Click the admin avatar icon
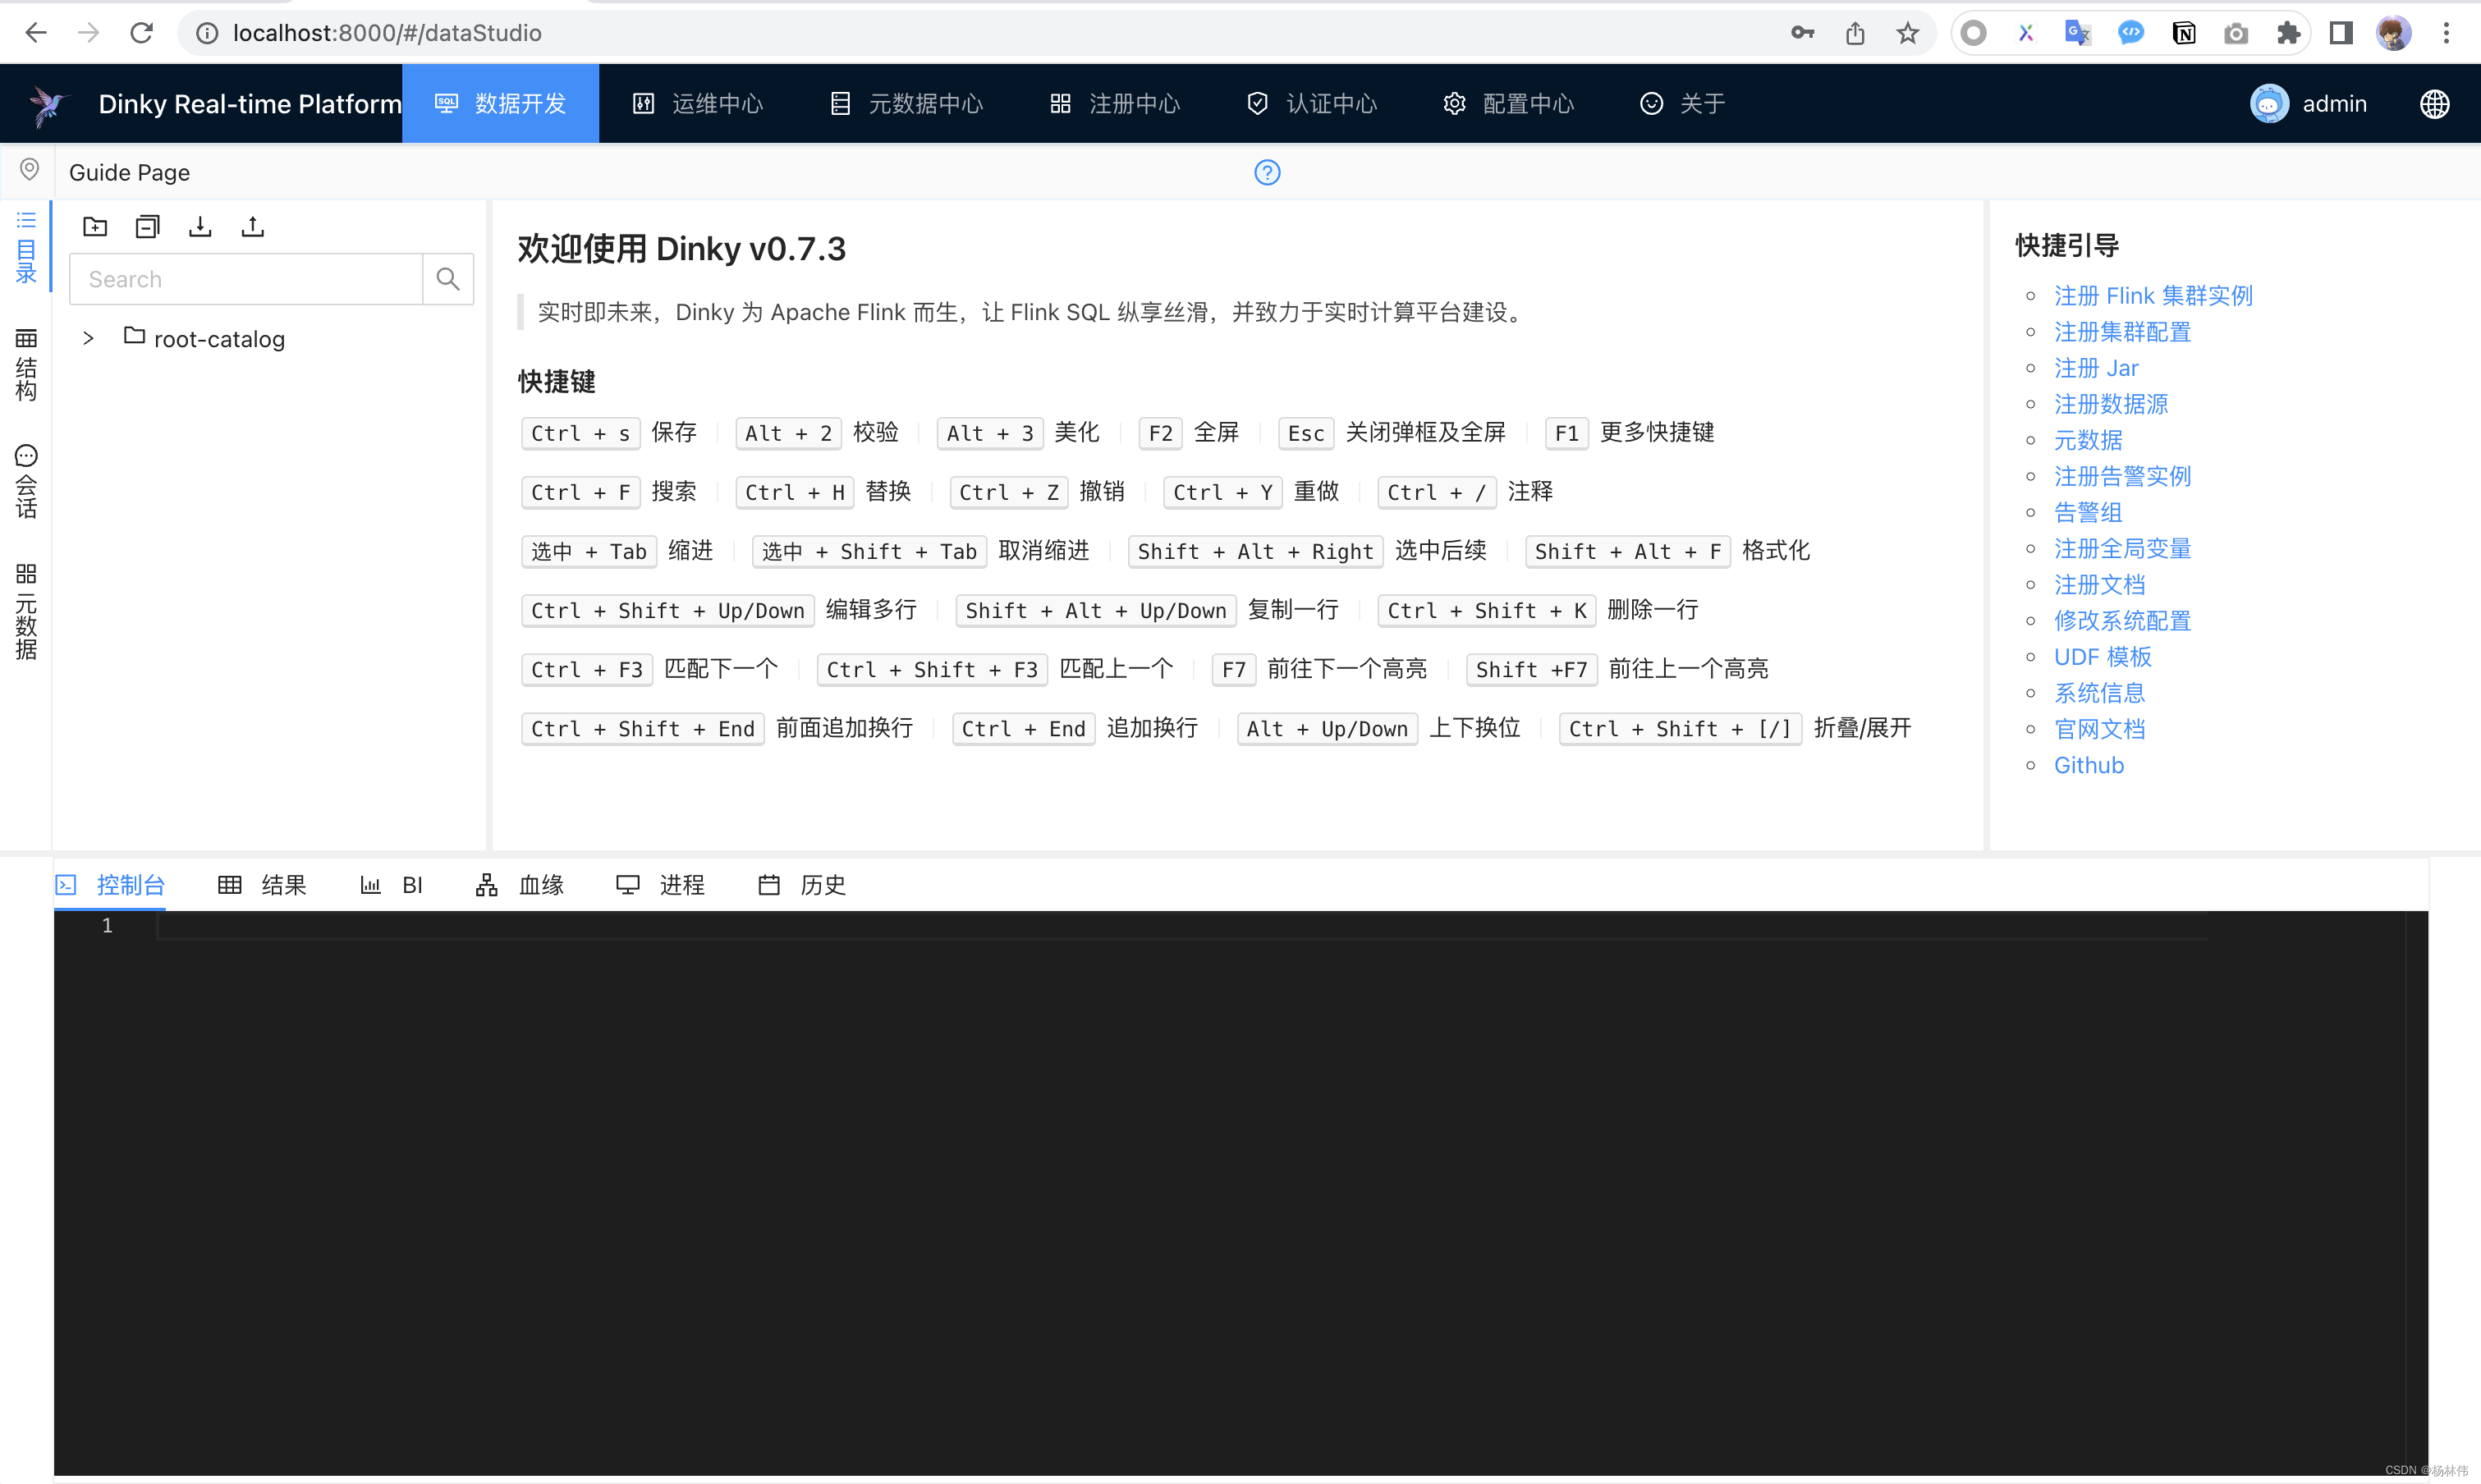 tap(2269, 104)
